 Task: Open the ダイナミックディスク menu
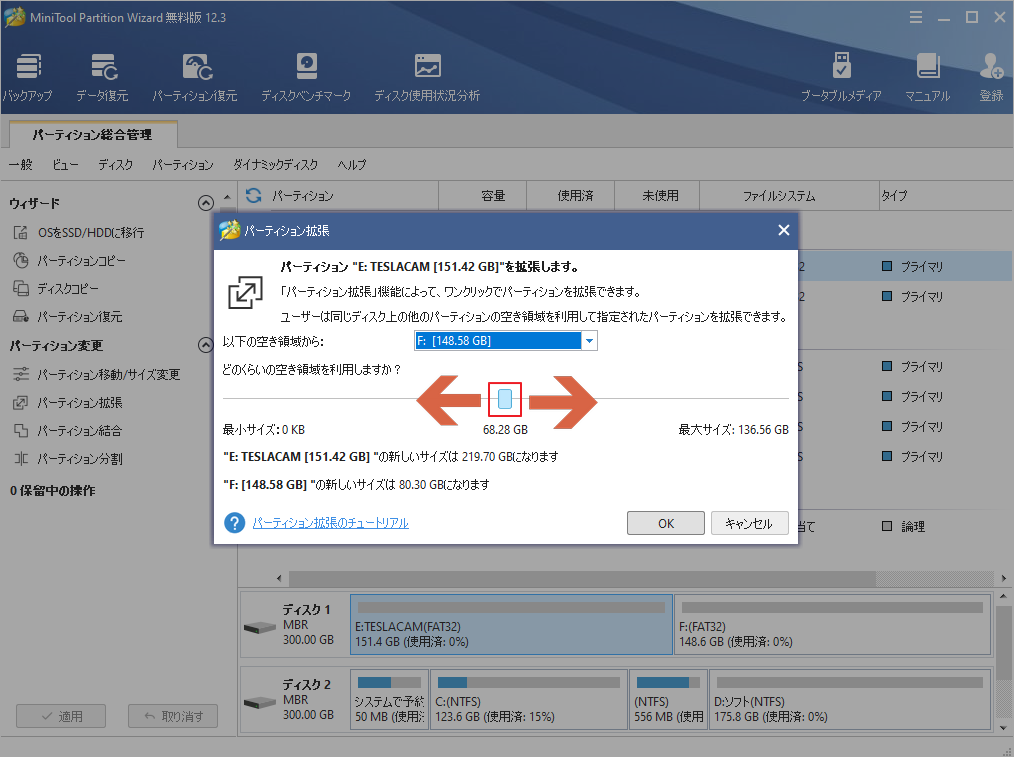275,165
